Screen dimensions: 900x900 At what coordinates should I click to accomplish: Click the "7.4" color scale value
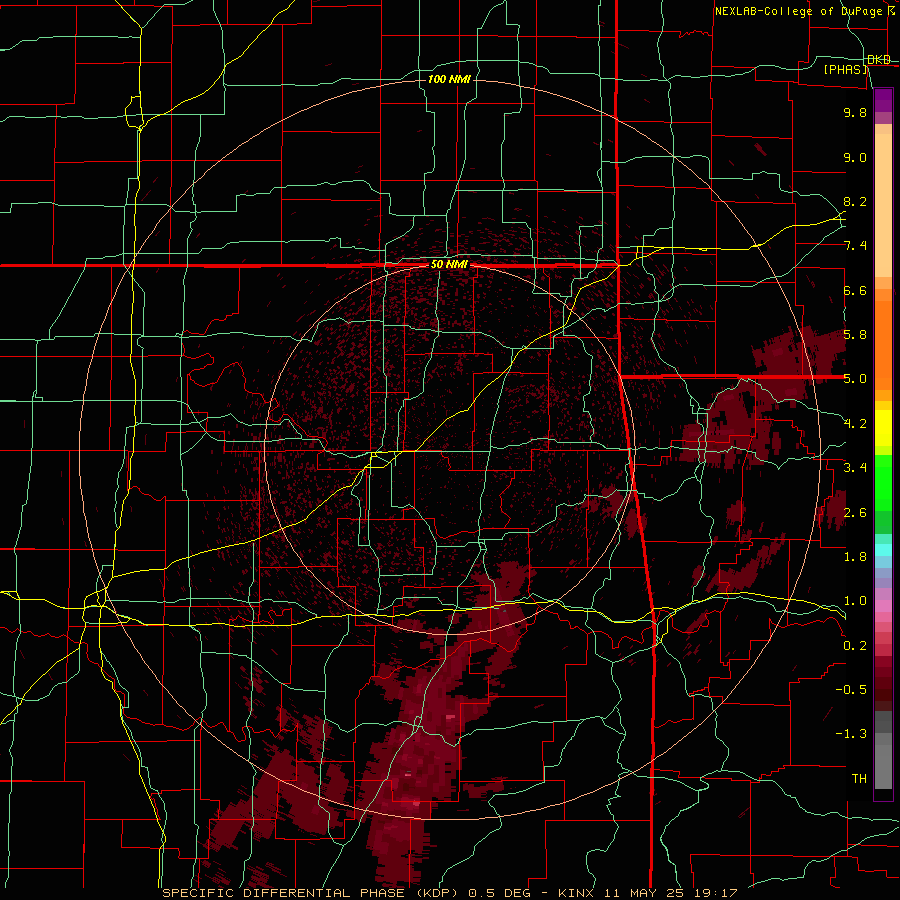(855, 246)
